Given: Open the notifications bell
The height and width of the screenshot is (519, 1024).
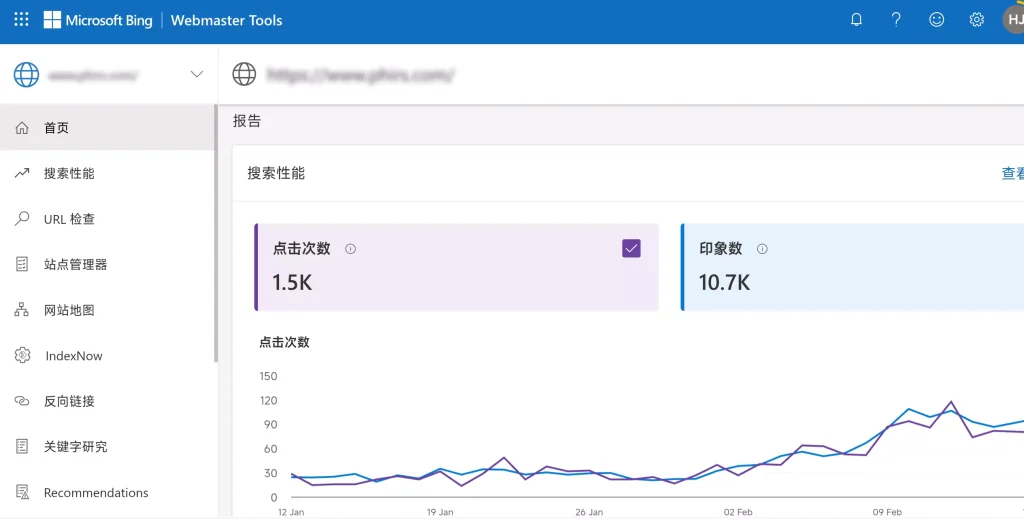Looking at the screenshot, I should pyautogui.click(x=856, y=20).
